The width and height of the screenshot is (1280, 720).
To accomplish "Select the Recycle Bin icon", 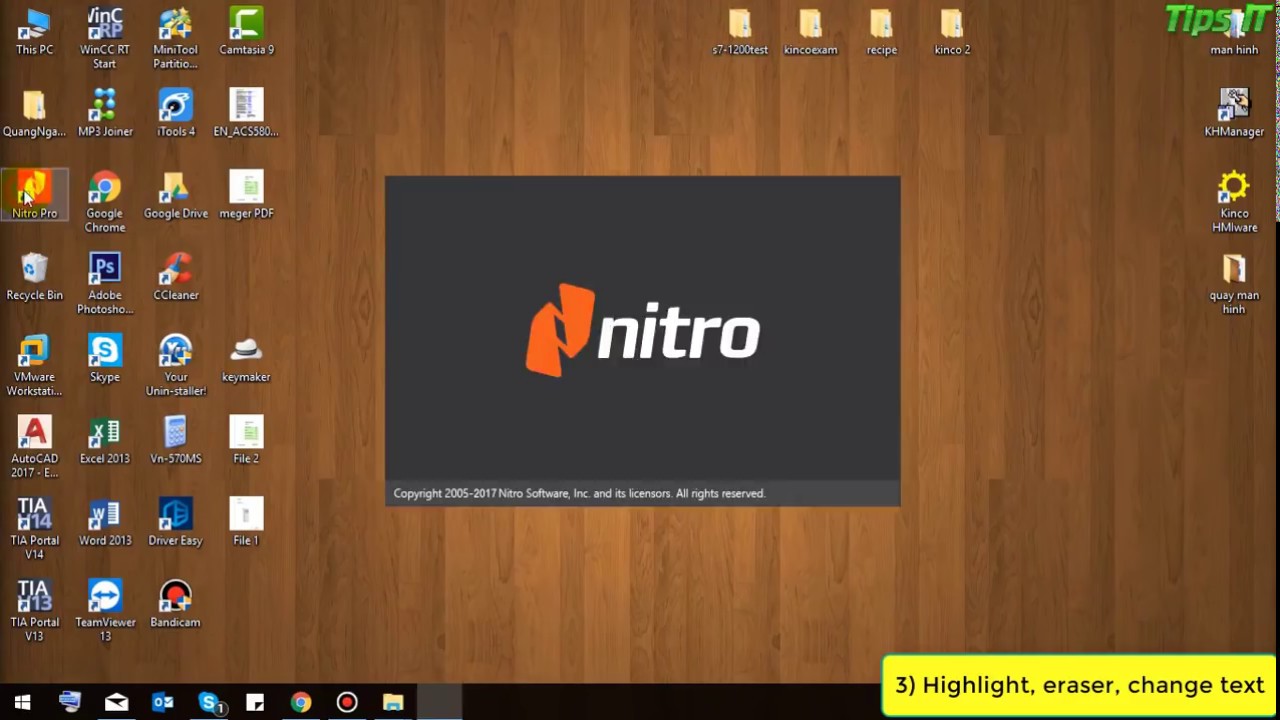I will 34,277.
